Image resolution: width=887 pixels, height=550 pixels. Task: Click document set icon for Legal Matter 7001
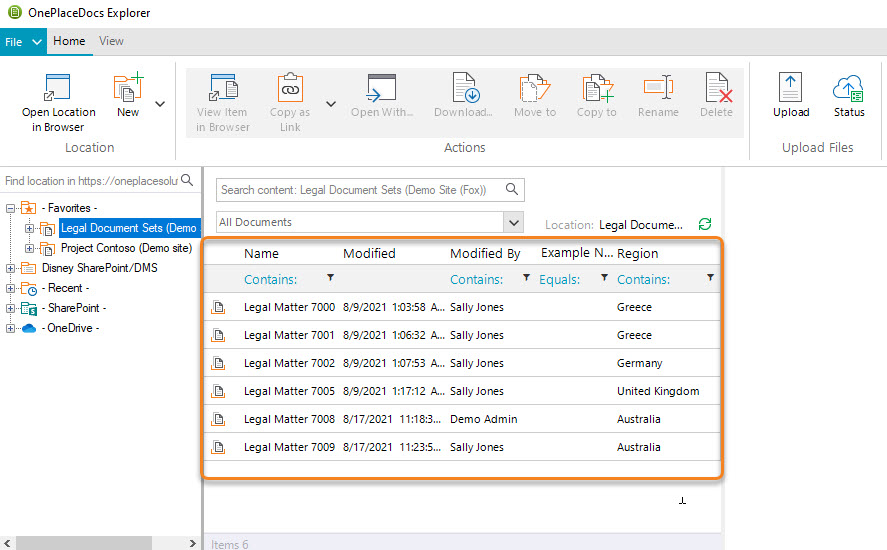click(218, 336)
